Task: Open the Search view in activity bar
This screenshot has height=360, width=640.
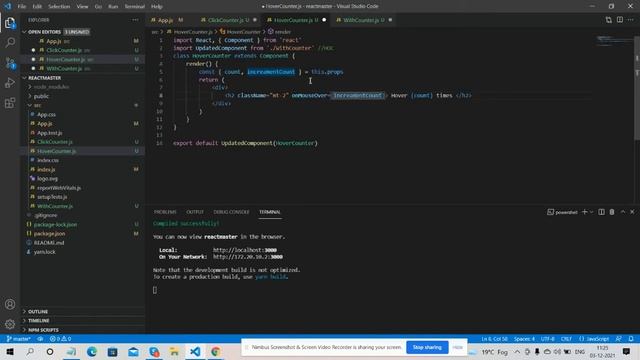Action: click(x=10, y=42)
